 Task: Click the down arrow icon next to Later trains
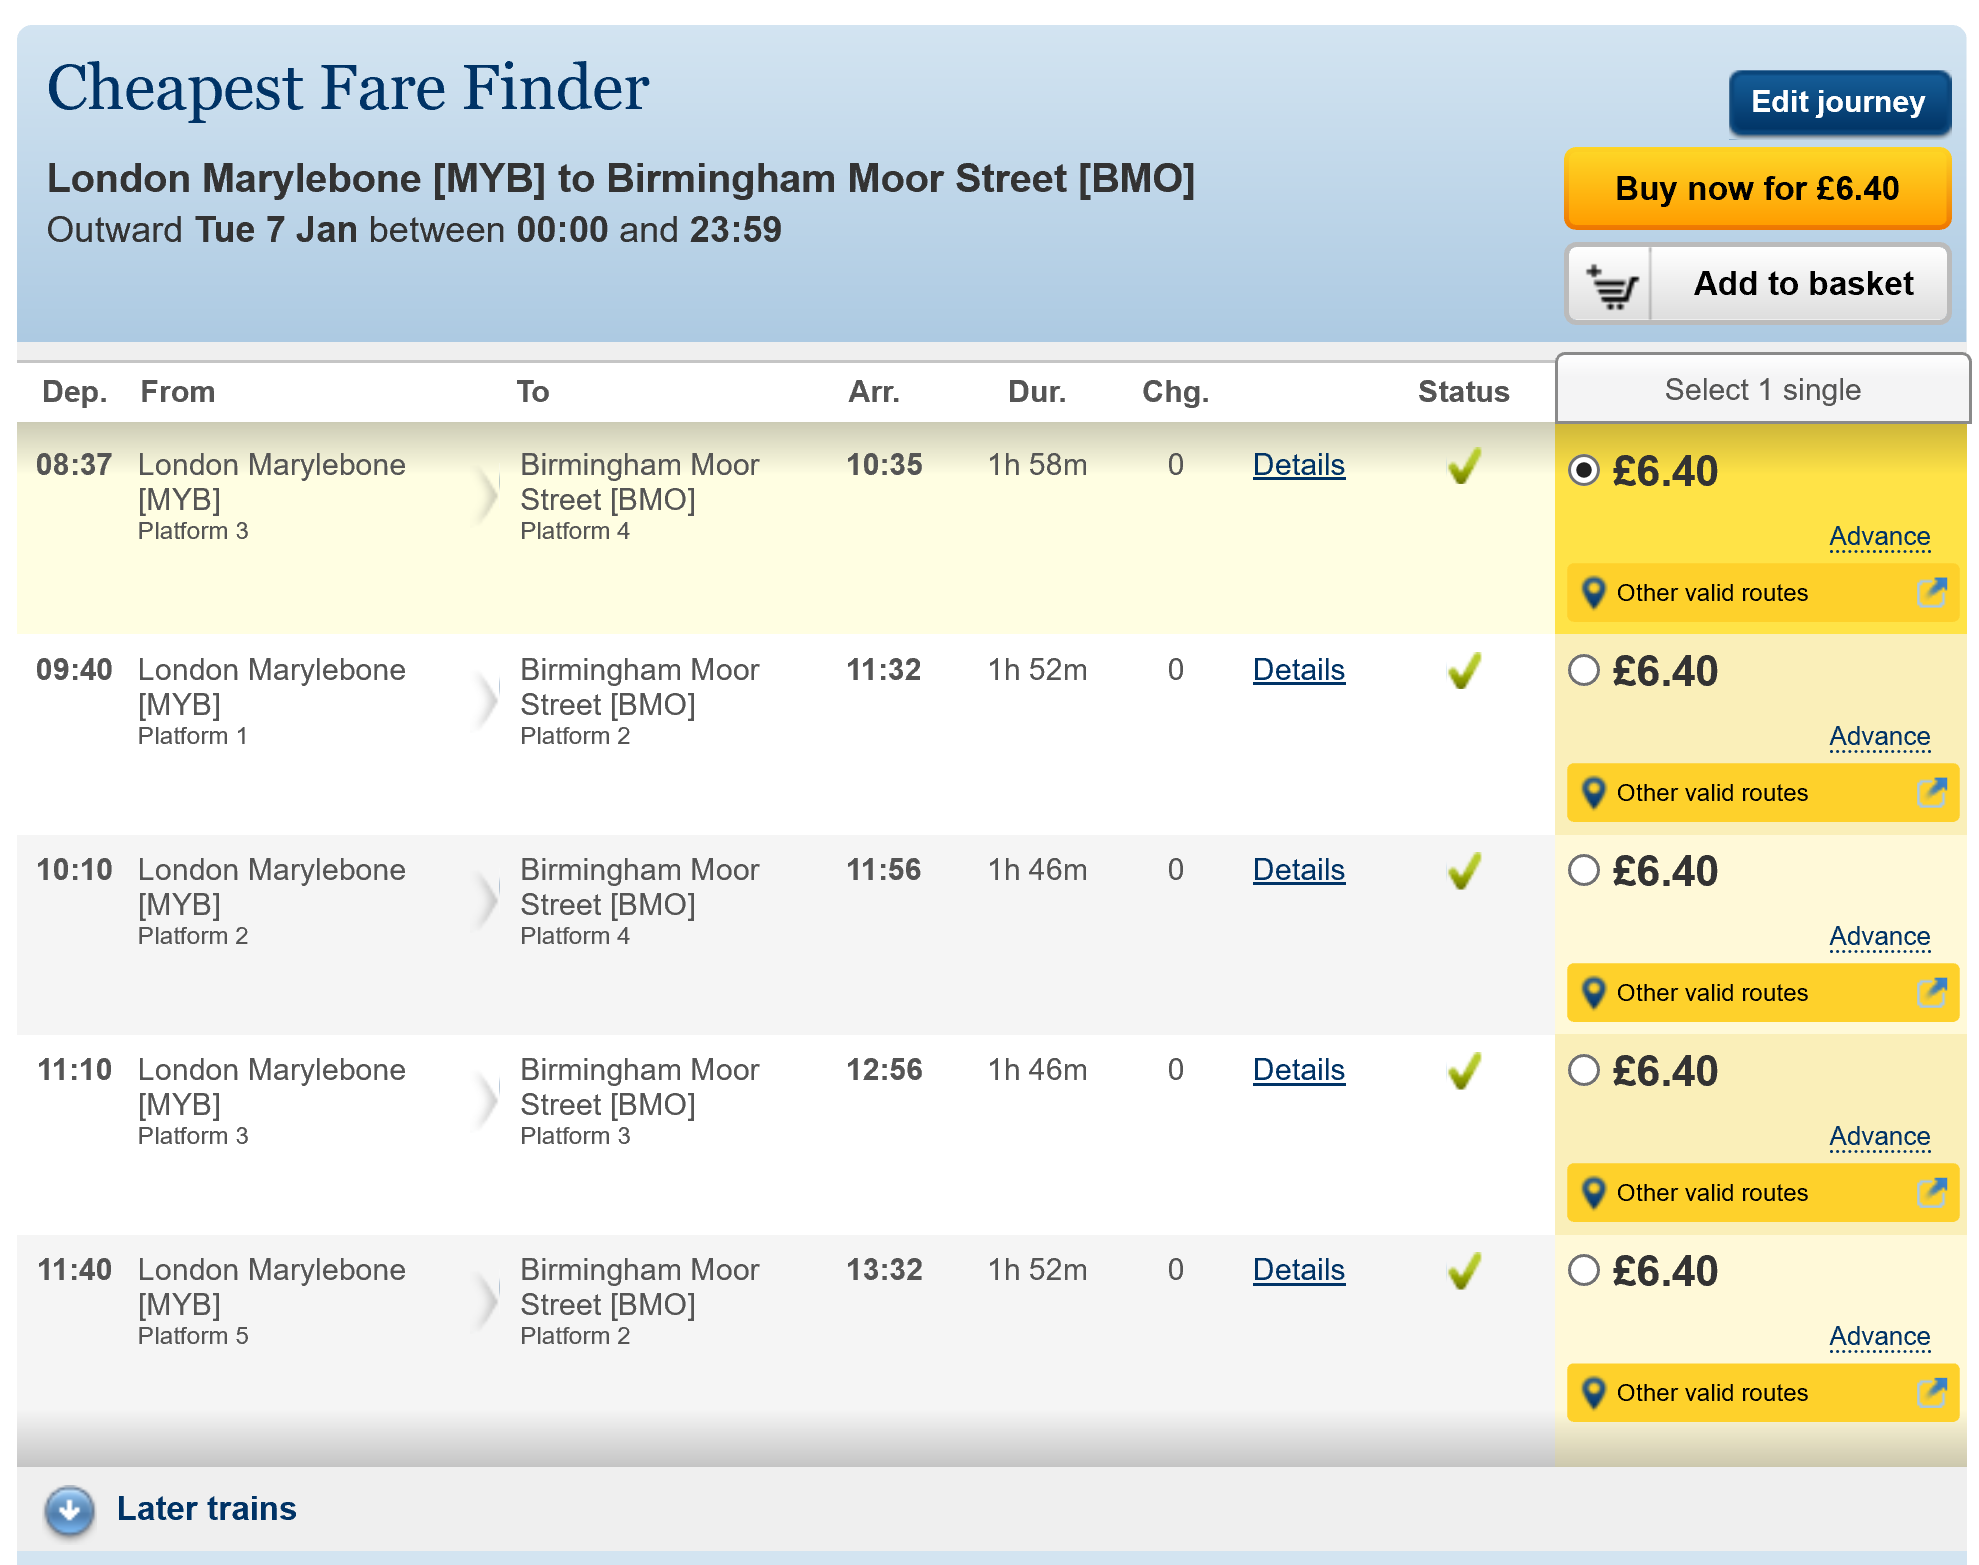(68, 1510)
